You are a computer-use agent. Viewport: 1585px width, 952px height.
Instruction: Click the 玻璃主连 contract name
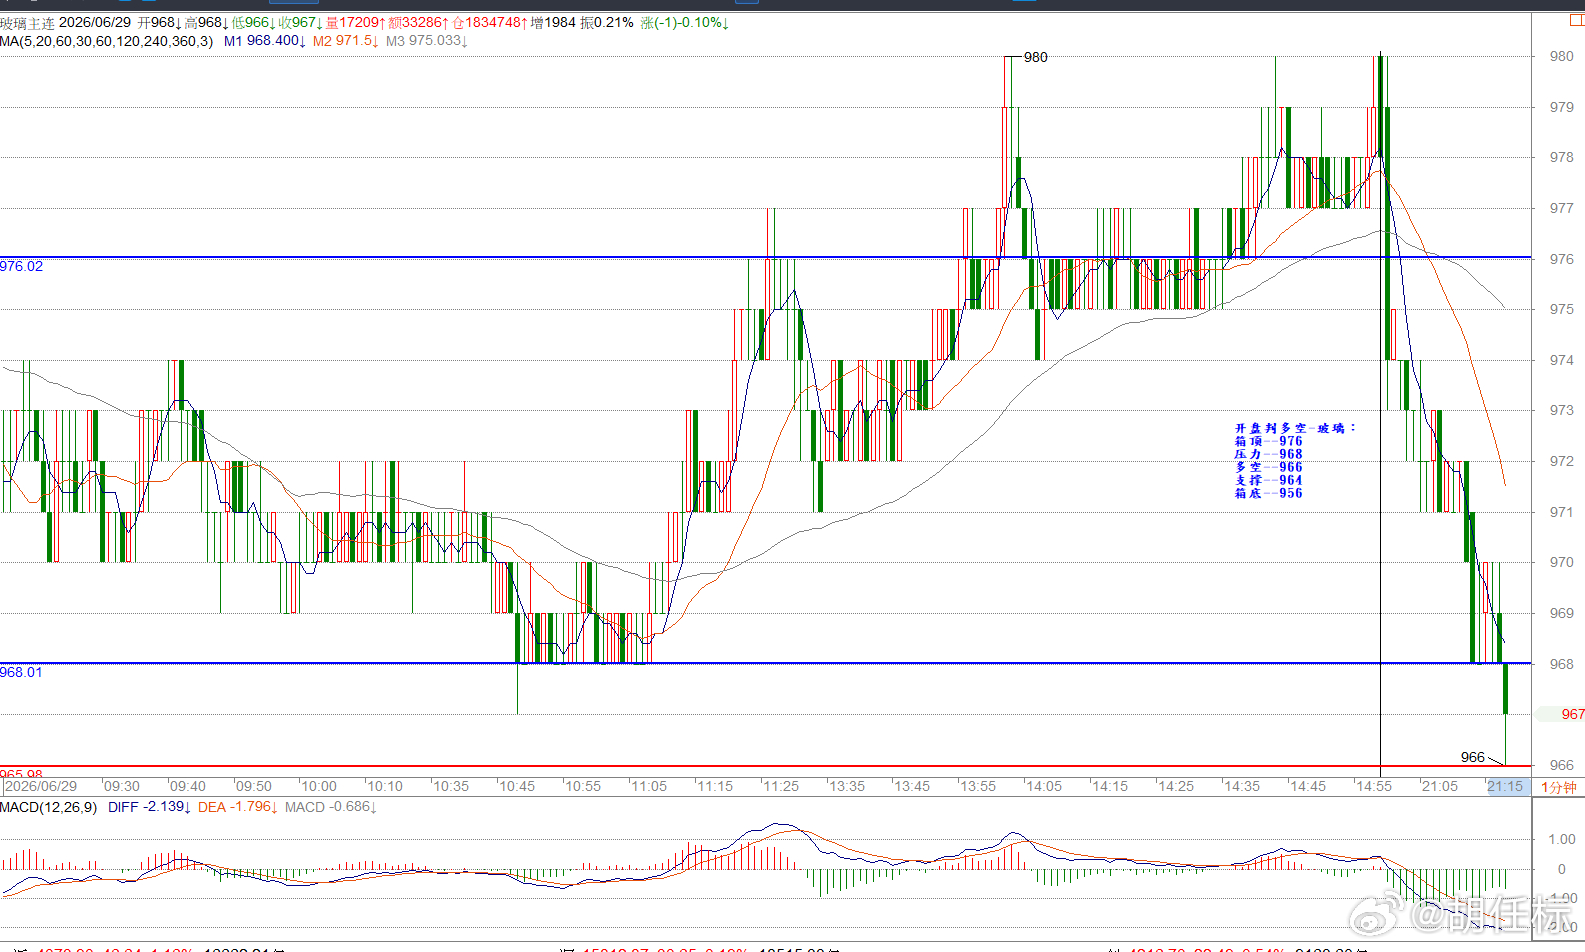click(27, 22)
